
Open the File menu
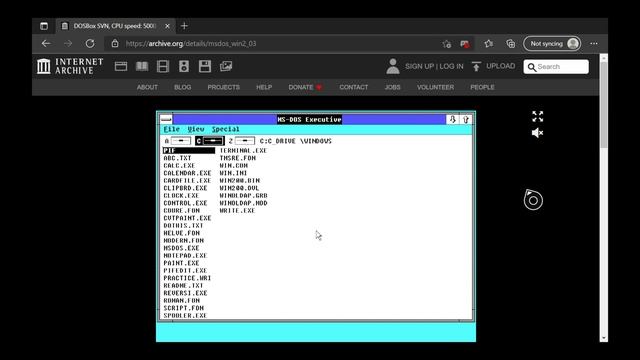(172, 129)
